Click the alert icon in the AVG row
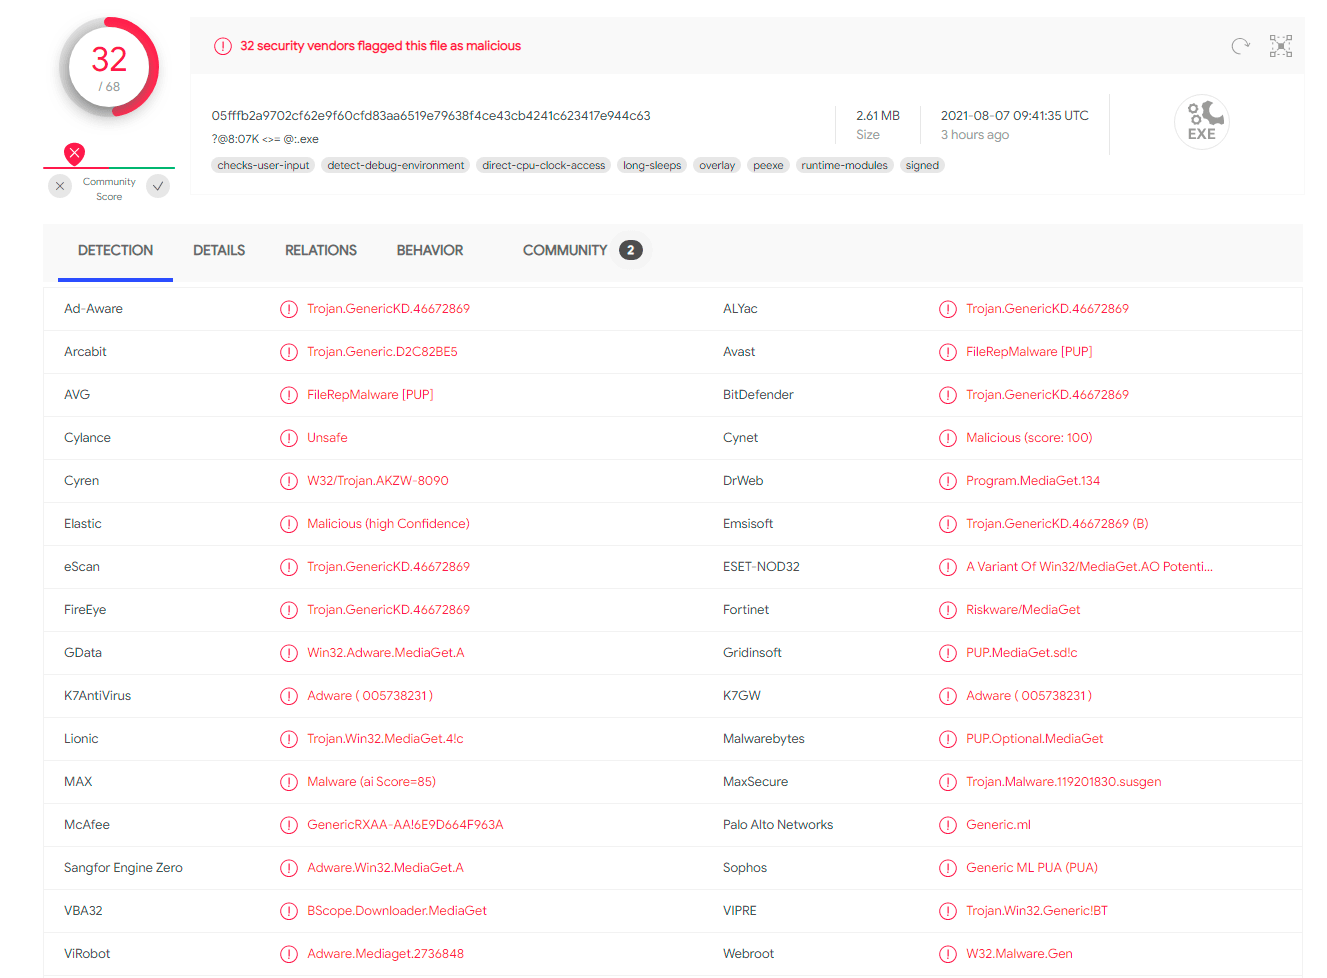Image resolution: width=1327 pixels, height=978 pixels. (x=289, y=395)
